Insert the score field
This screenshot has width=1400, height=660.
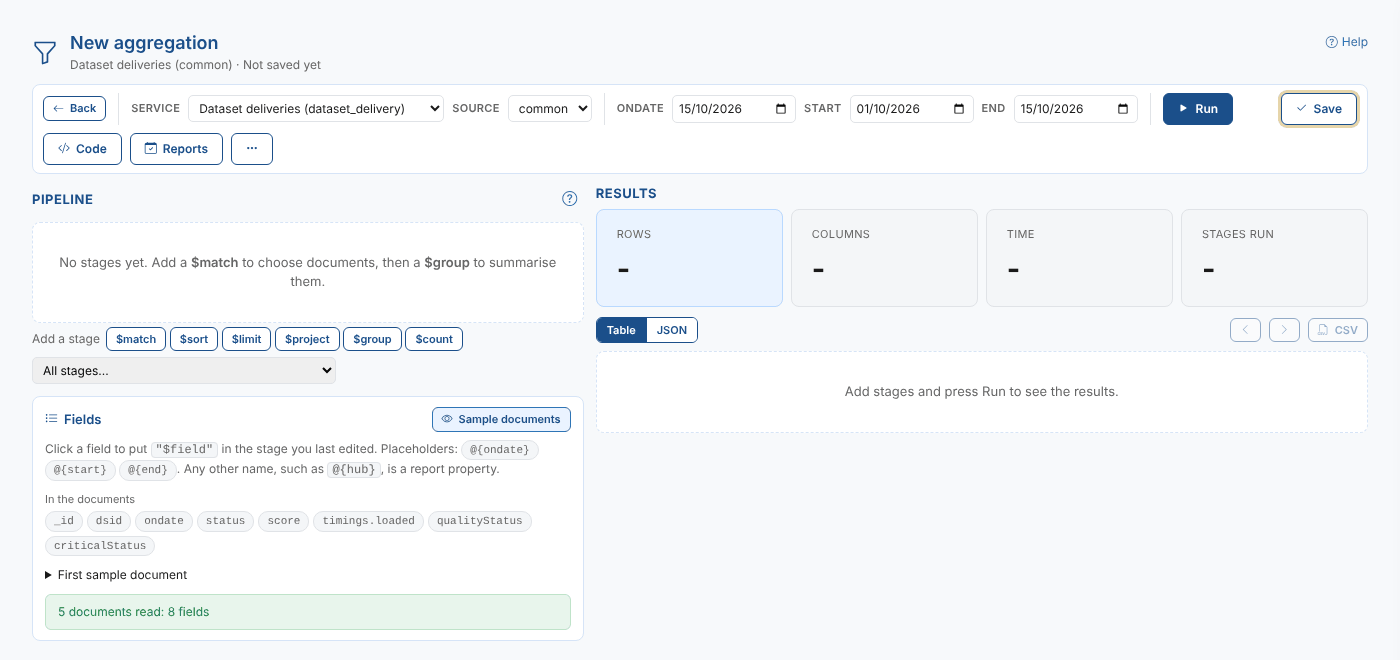(284, 521)
